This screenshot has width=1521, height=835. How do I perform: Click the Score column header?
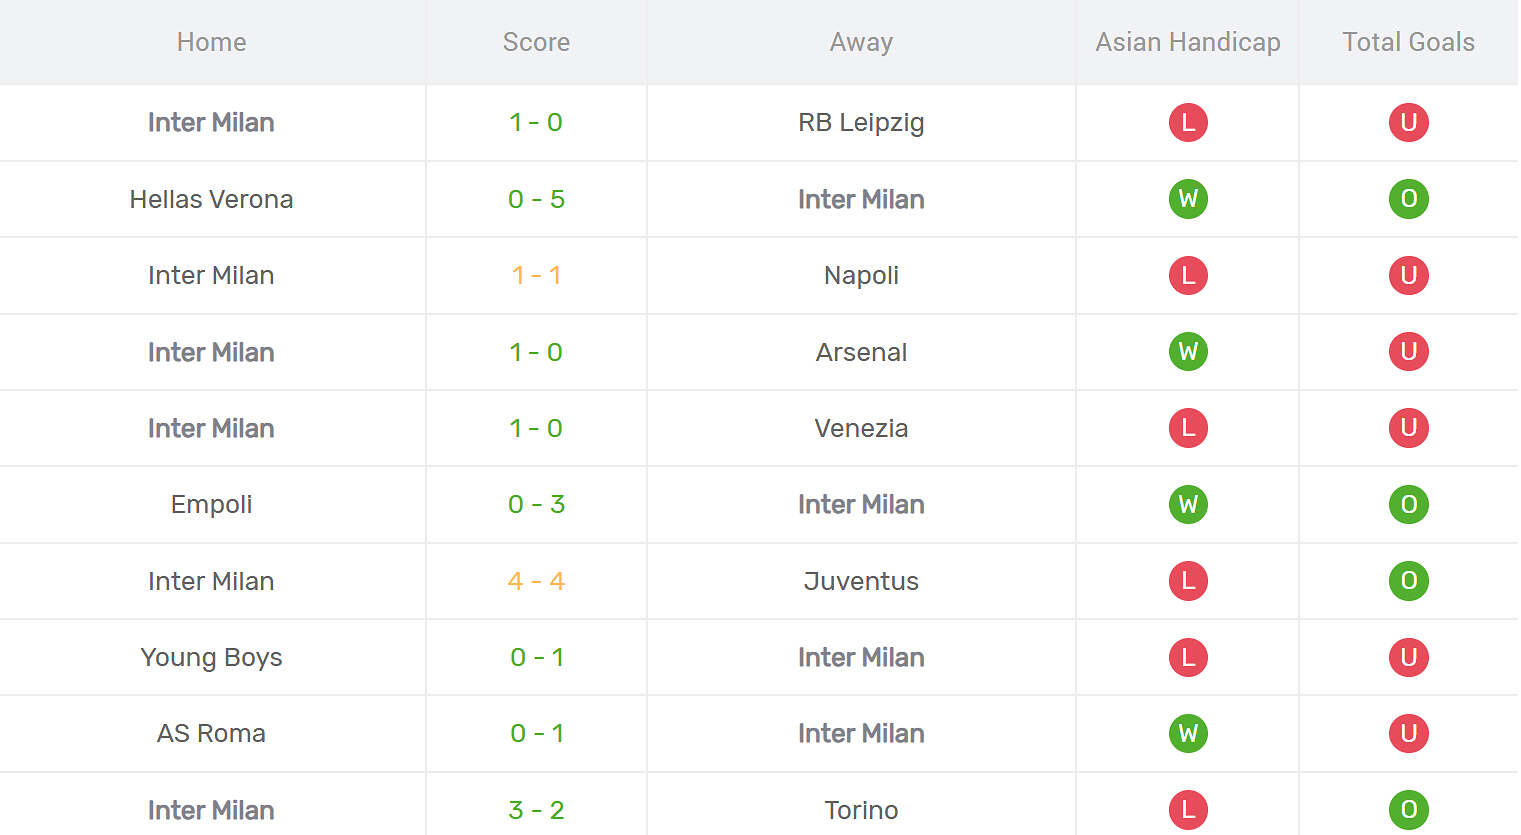point(536,42)
